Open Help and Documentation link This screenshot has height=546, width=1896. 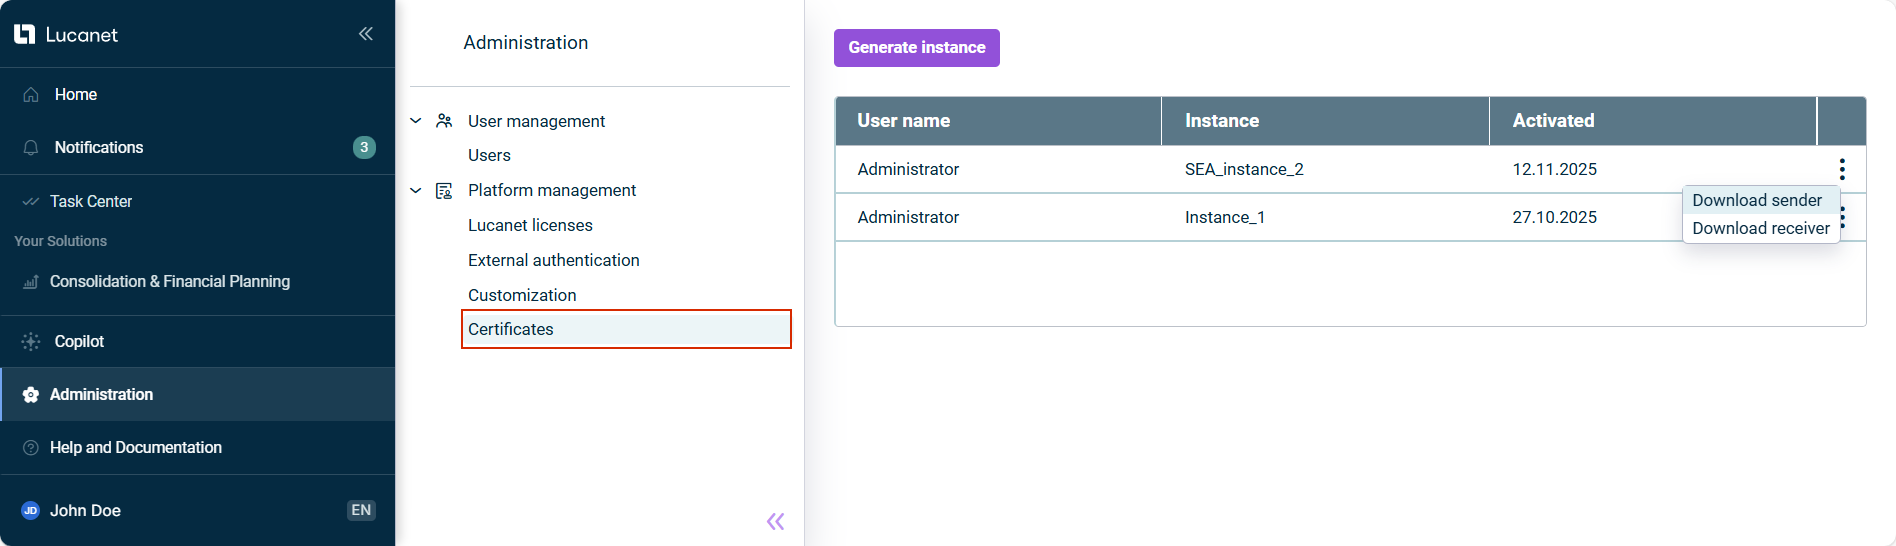pyautogui.click(x=136, y=448)
